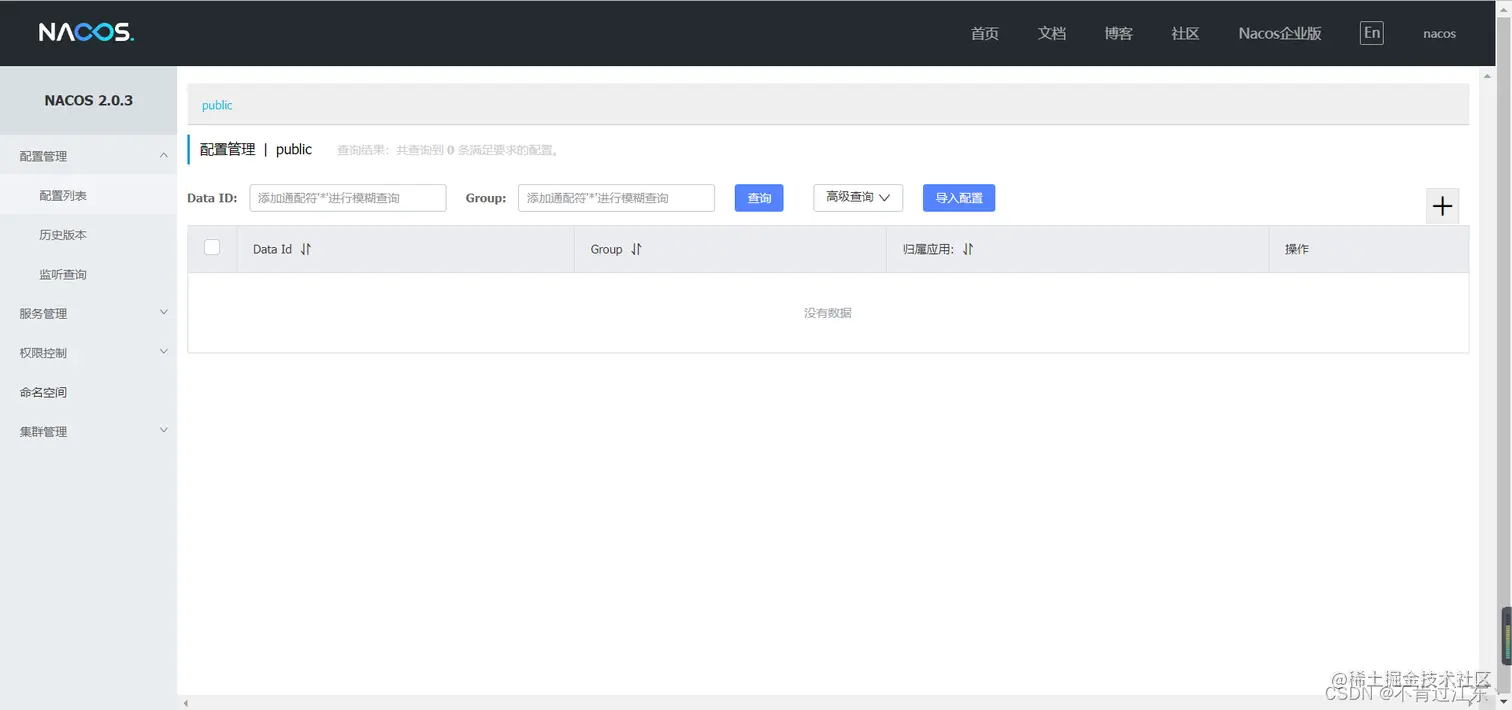The width and height of the screenshot is (1512, 710).
Task: Click the plus icon to create a new configuration
Action: 1442,206
